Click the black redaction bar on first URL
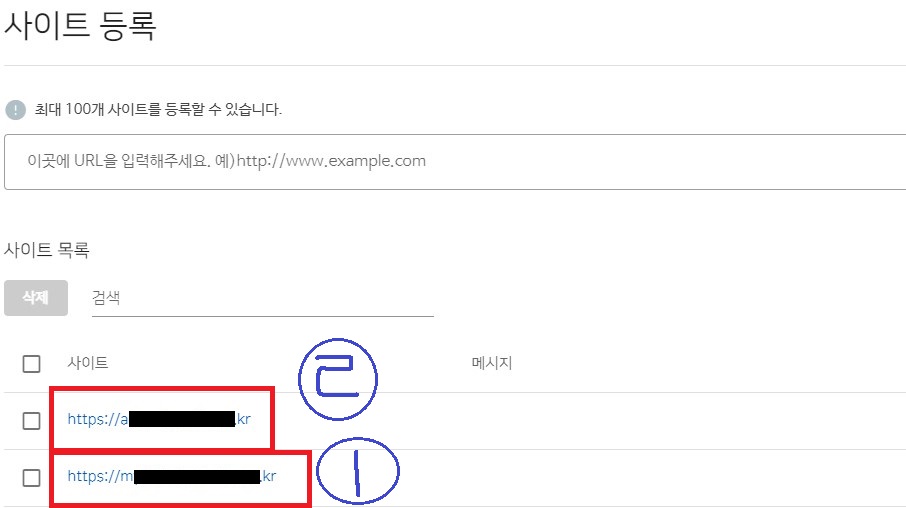This screenshot has width=906, height=508. pyautogui.click(x=182, y=419)
